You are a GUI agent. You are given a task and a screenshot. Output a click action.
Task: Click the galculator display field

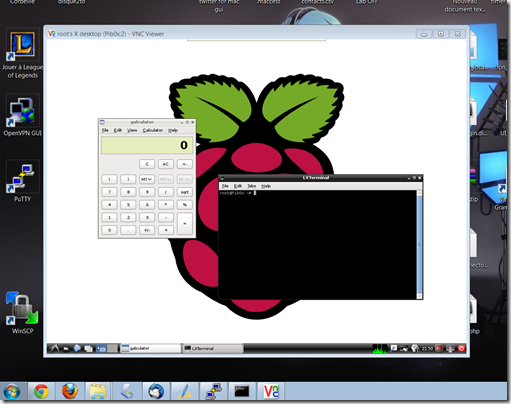click(147, 145)
